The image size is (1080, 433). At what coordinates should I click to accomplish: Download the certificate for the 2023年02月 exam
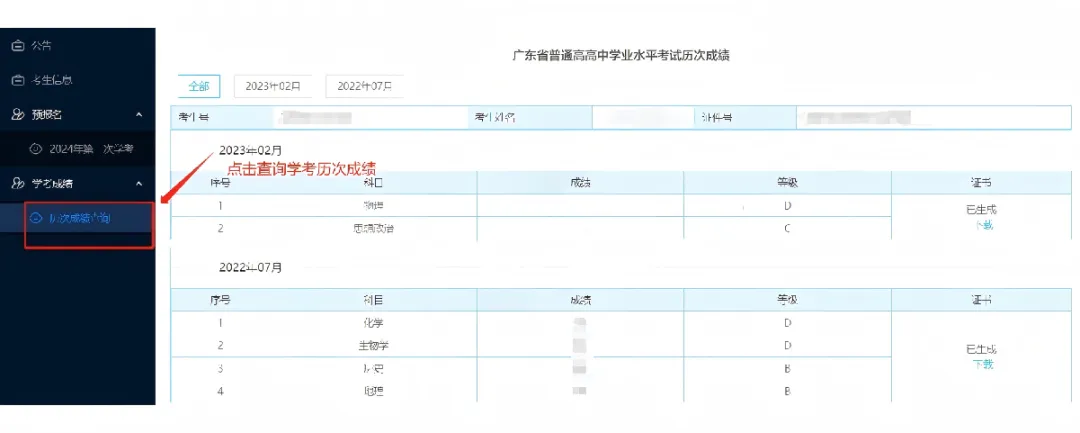(983, 225)
